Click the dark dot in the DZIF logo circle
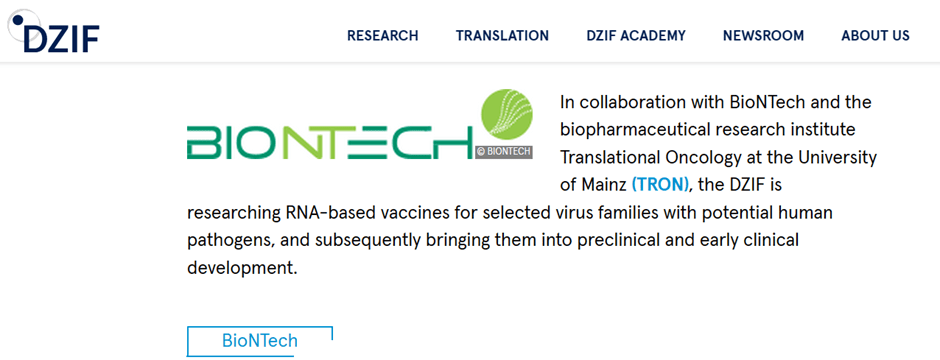Image resolution: width=940 pixels, height=360 pixels. 17,20
